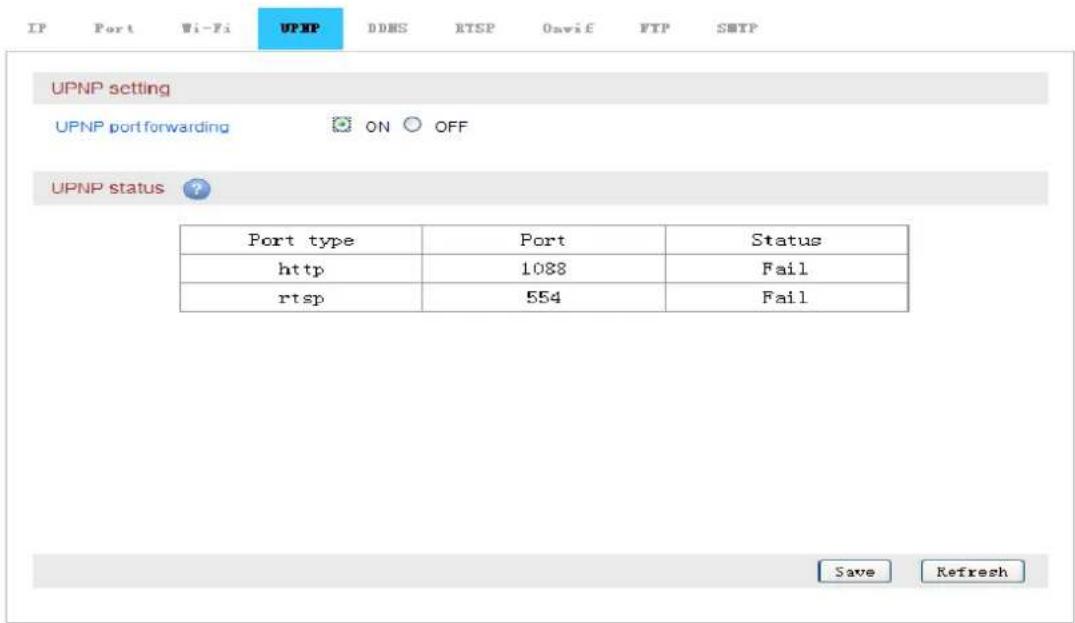Click the 'UPNP status' heading text
This screenshot has width=1075, height=623.
108,188
